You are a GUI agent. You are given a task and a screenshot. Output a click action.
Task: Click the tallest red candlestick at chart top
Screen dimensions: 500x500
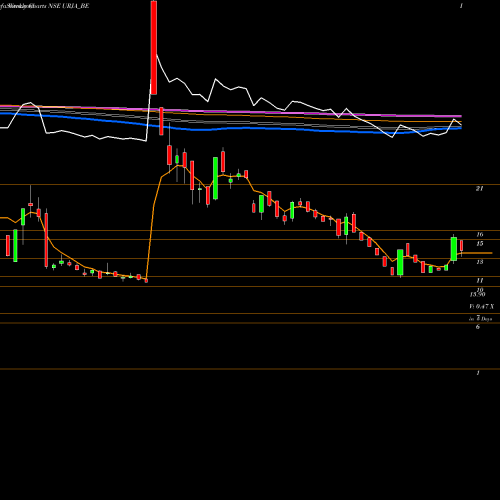point(154,47)
